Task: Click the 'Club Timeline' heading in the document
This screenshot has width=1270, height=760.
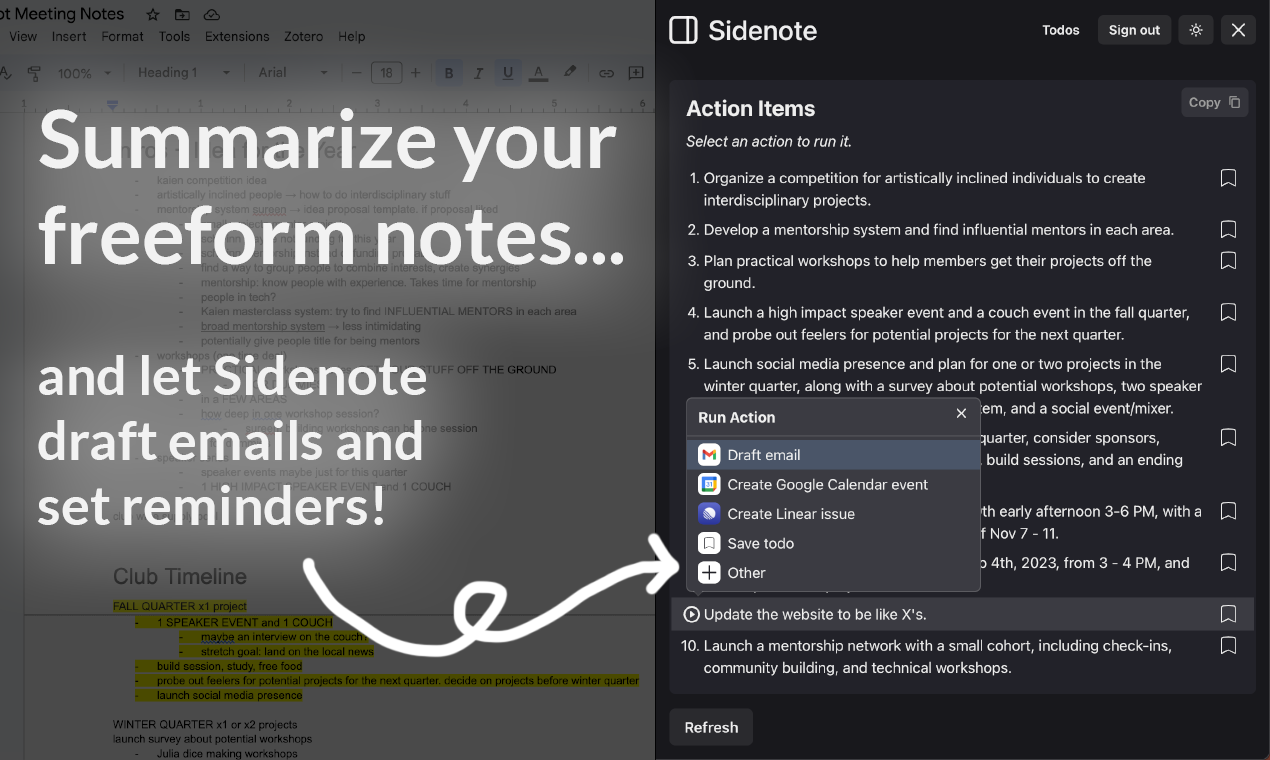Action: [180, 577]
